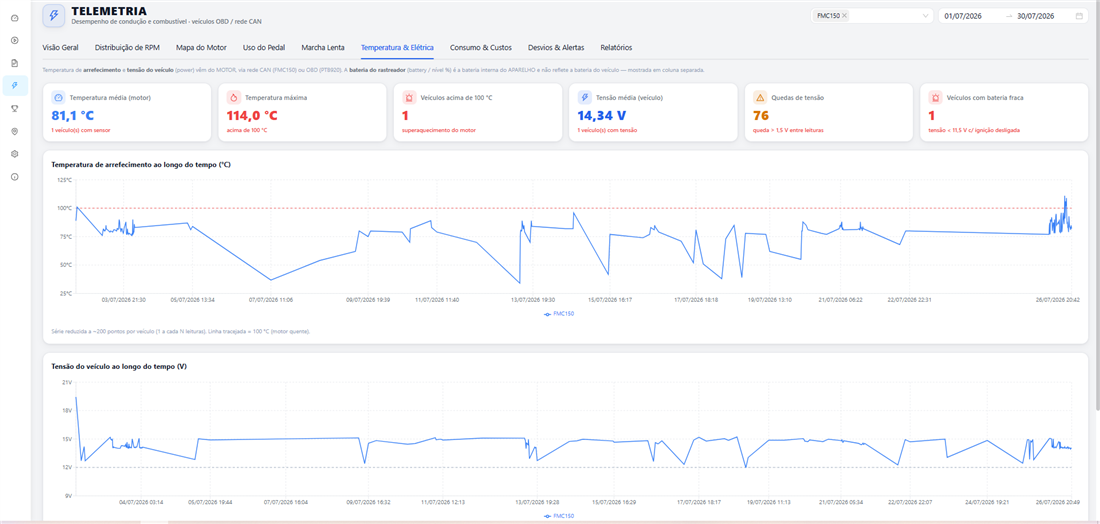Screen dimensions: 1100x524
Task: Open the Consumo & Custos tab
Action: coord(481,48)
